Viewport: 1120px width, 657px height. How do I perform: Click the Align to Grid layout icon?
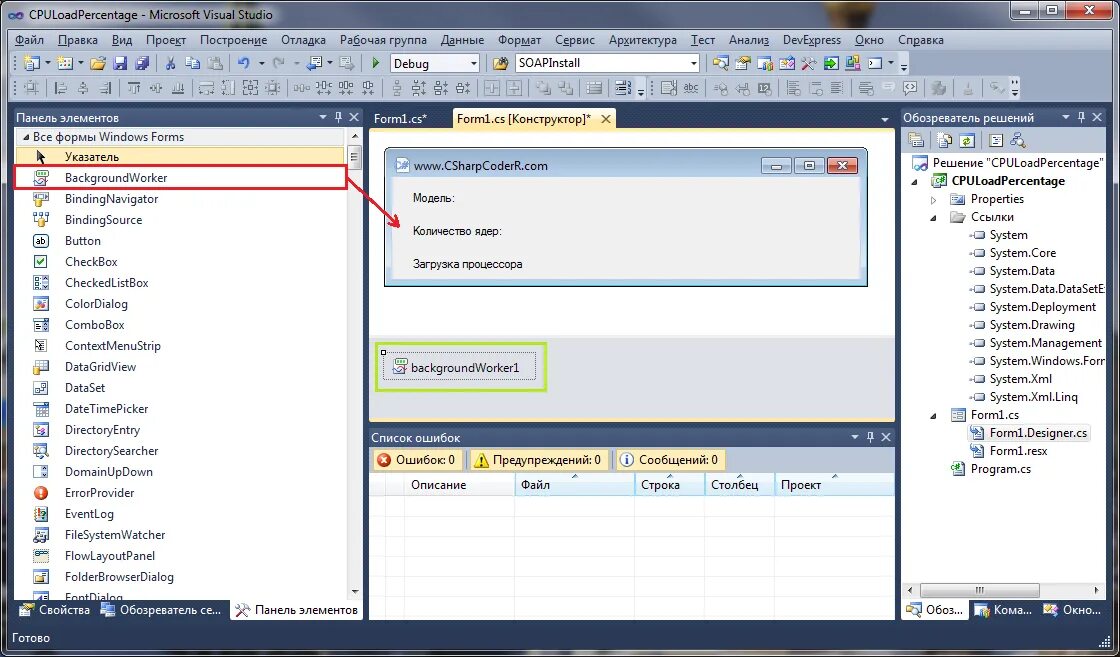pos(31,88)
